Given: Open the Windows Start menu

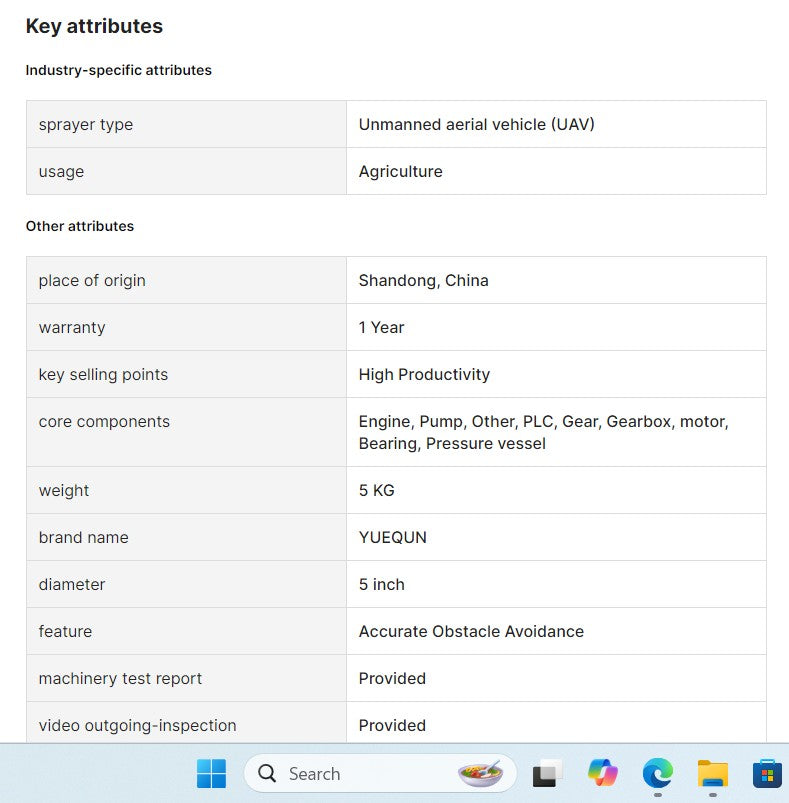Looking at the screenshot, I should click(211, 773).
